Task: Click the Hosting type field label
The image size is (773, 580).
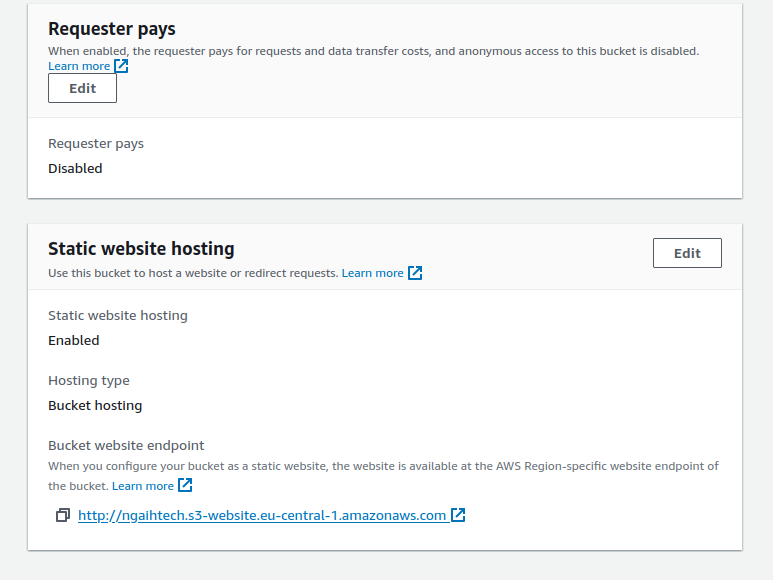Action: (89, 380)
